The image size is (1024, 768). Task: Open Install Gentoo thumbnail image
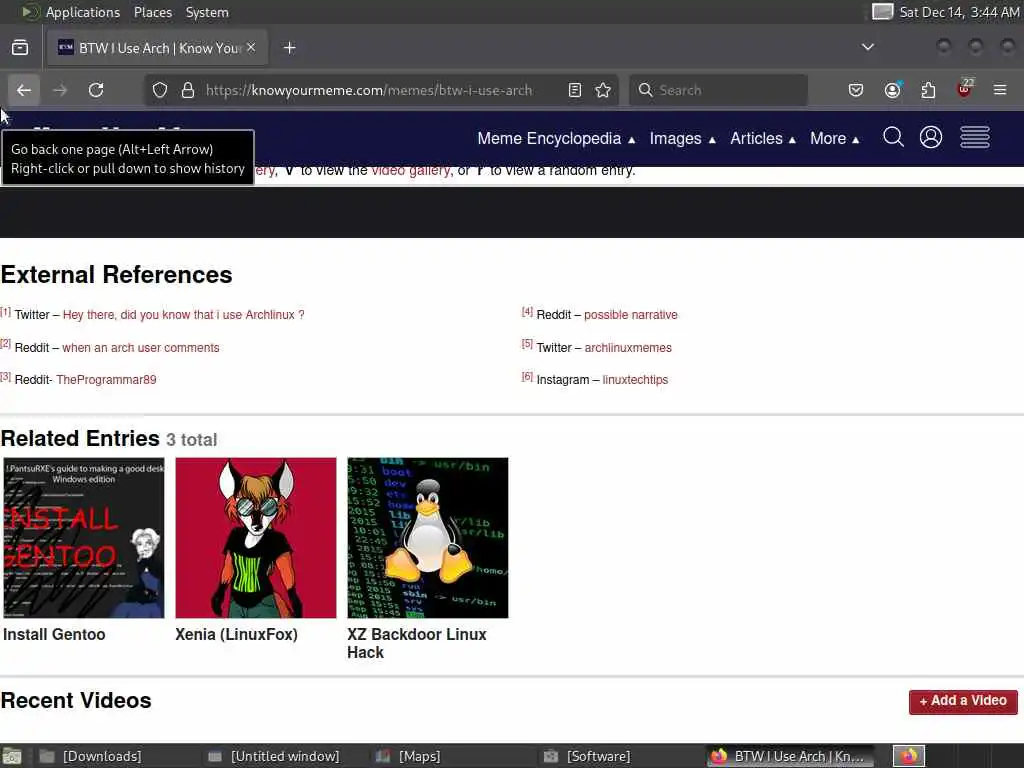click(84, 537)
